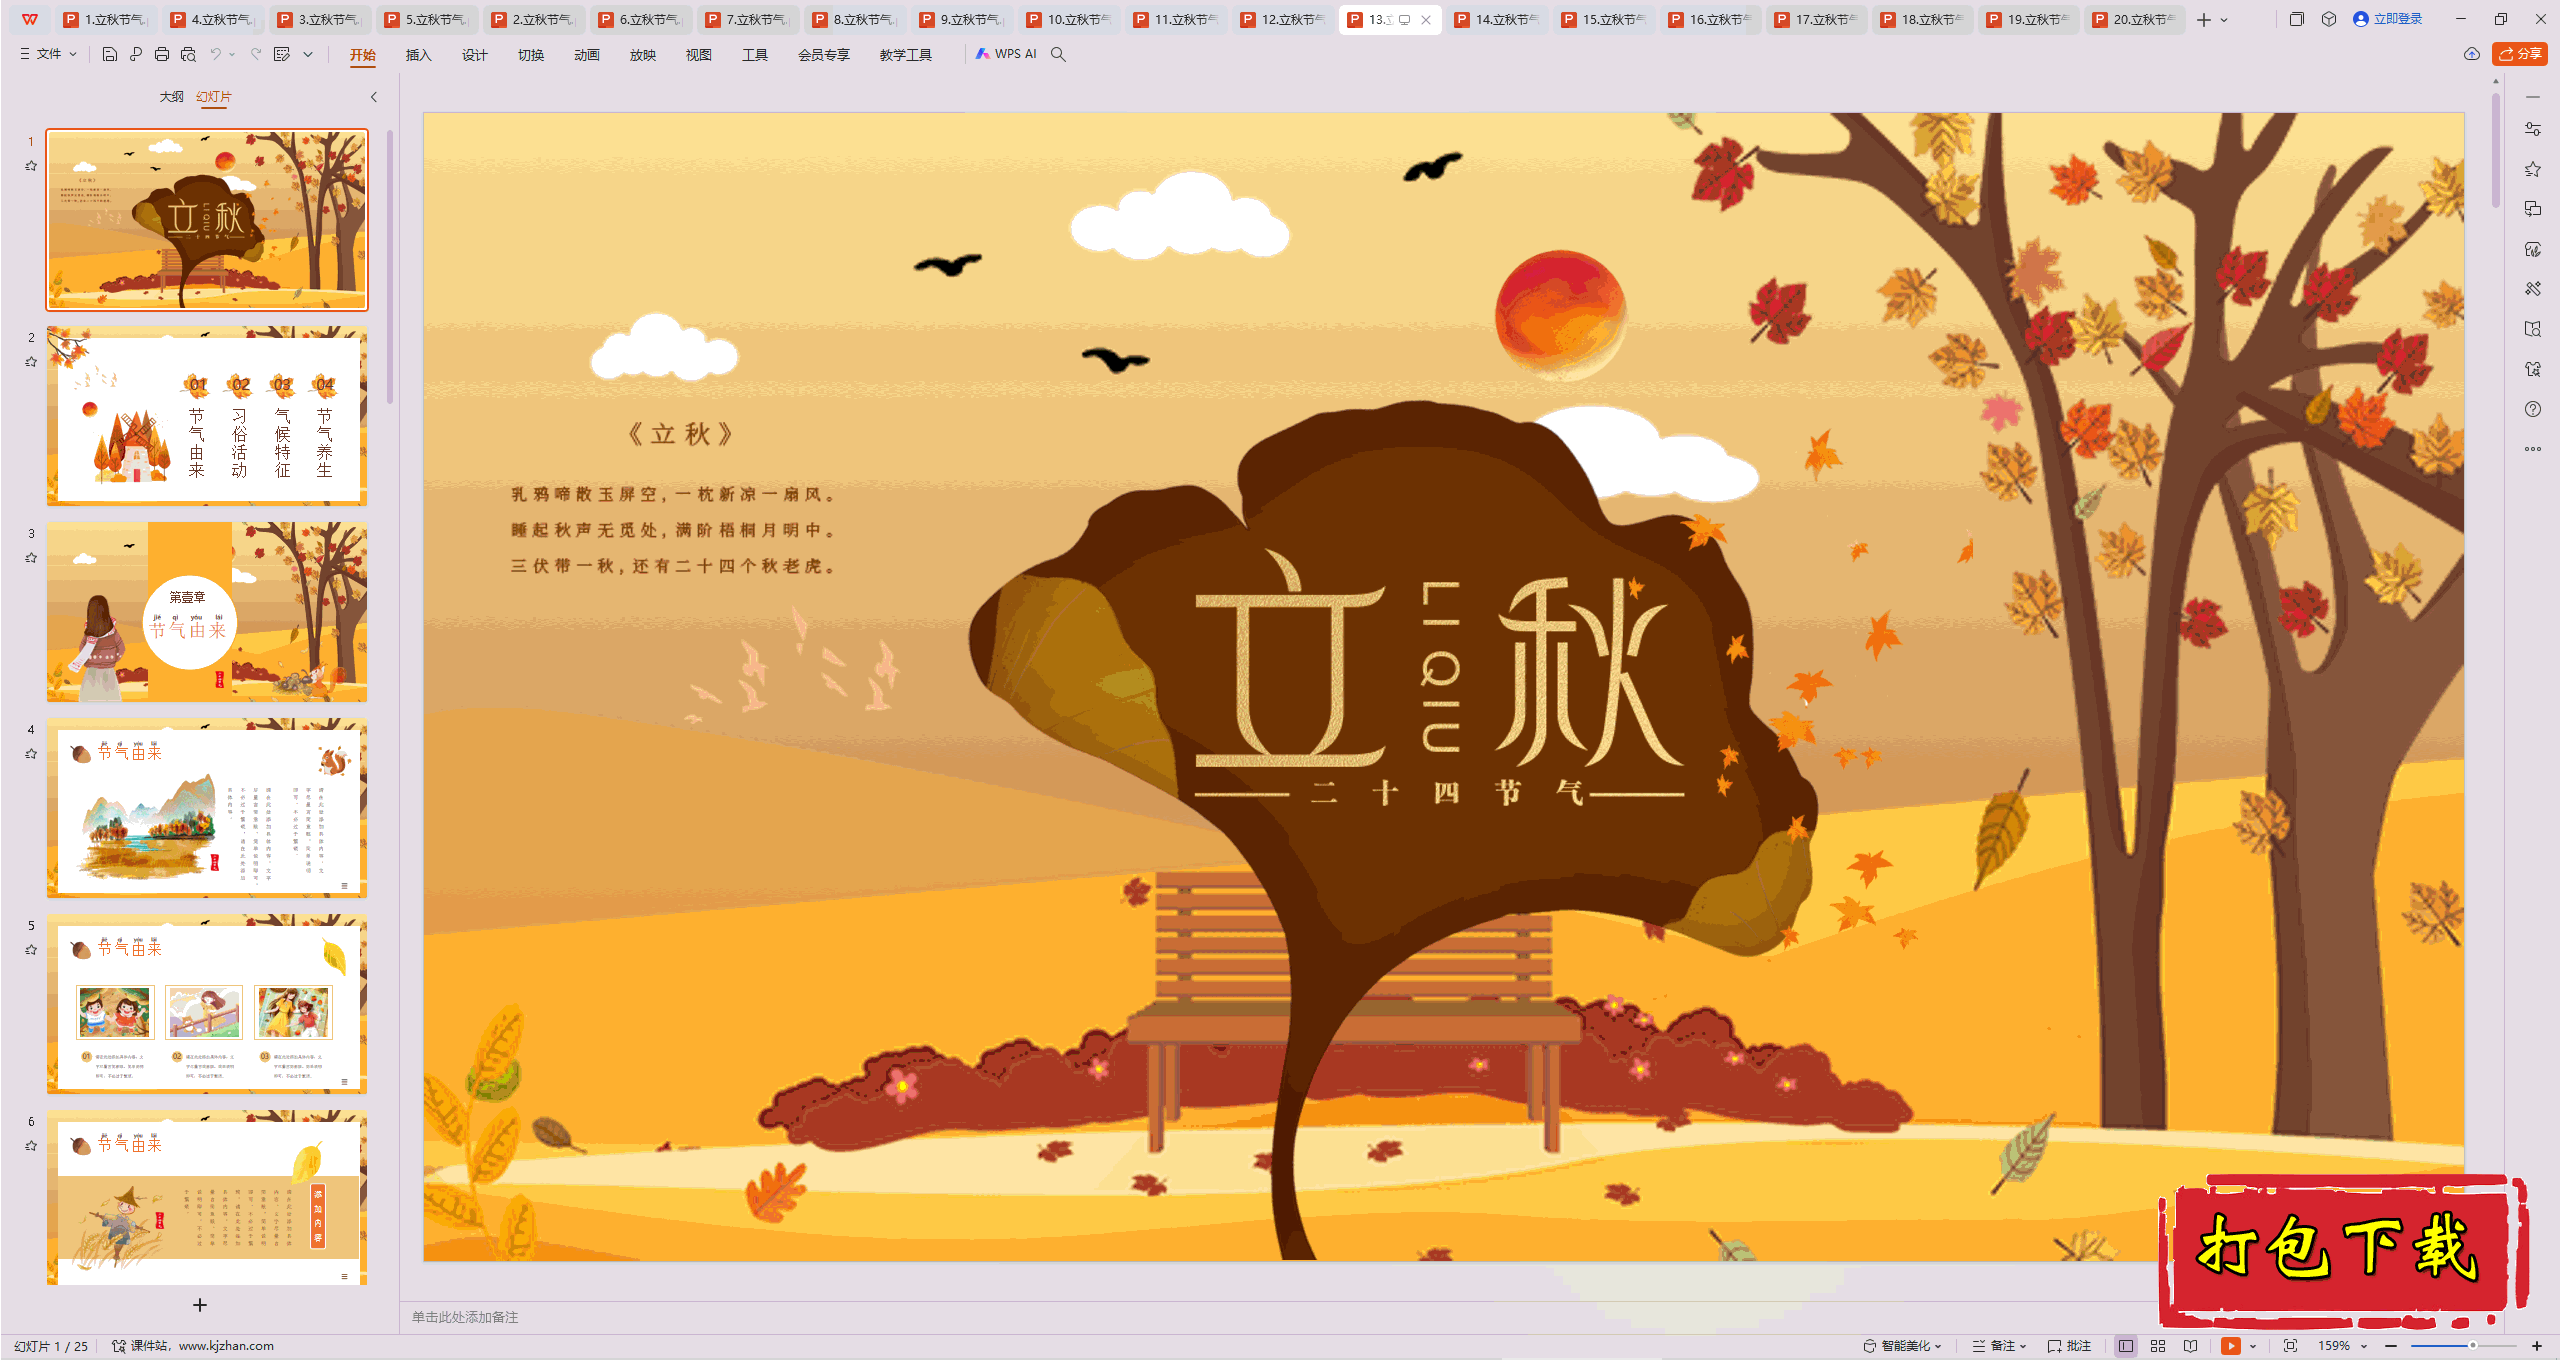The height and width of the screenshot is (1360, 2560).
Task: Click the zoom in plus icon
Action: (2537, 1346)
